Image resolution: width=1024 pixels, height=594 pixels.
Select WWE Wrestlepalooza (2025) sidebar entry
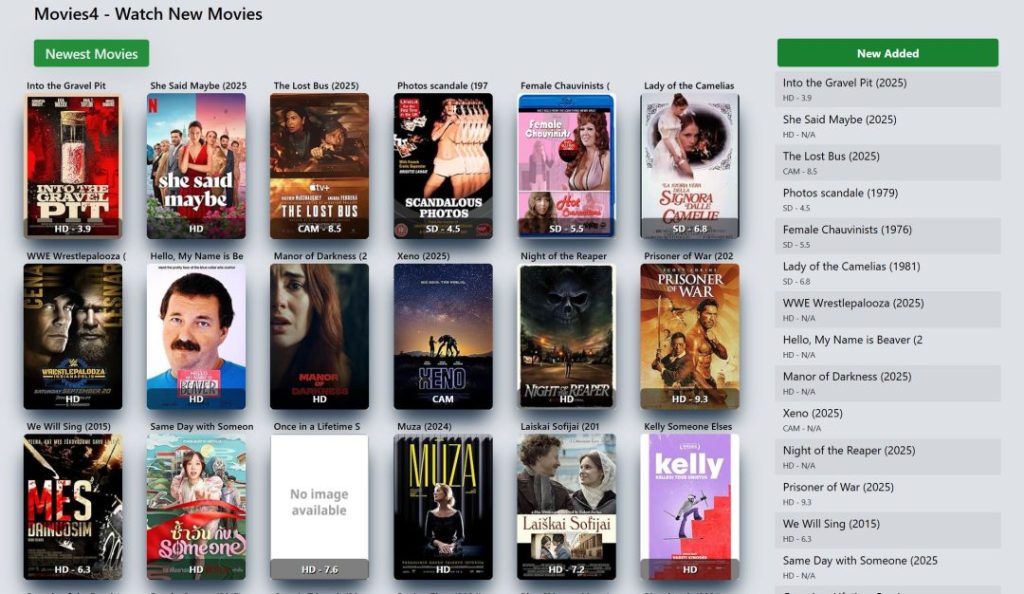pos(888,309)
